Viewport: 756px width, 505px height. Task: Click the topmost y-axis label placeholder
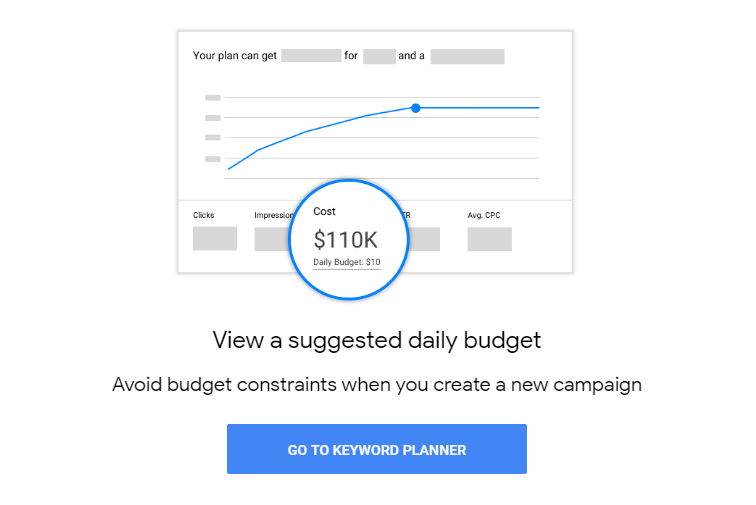click(213, 97)
